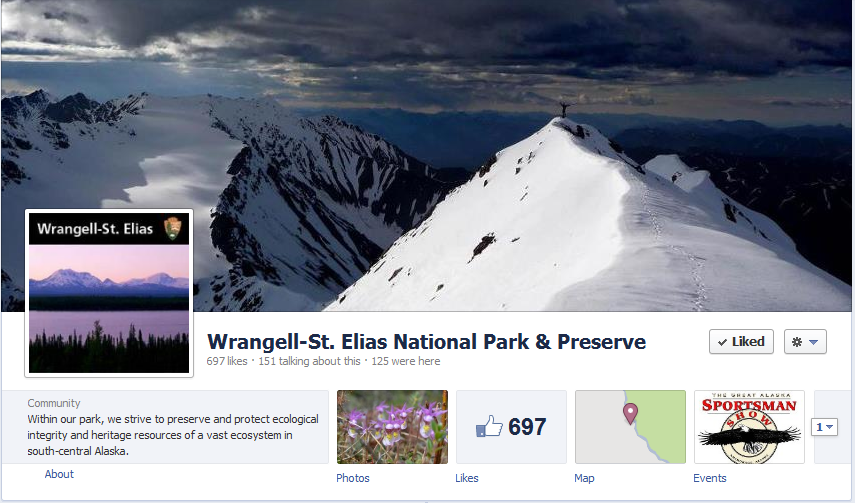Click the thumbs-up icon in Likes tile
Viewport: 855px width, 503px height.
coord(489,426)
